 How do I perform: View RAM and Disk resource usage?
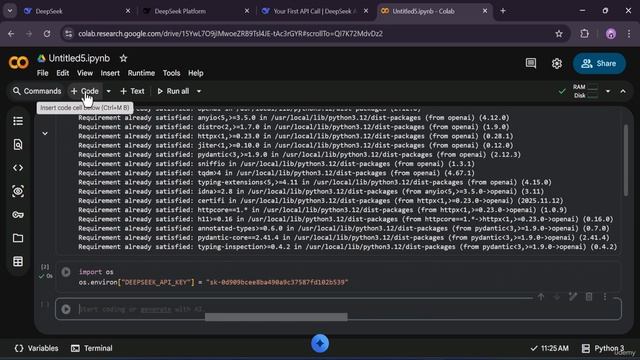585,91
